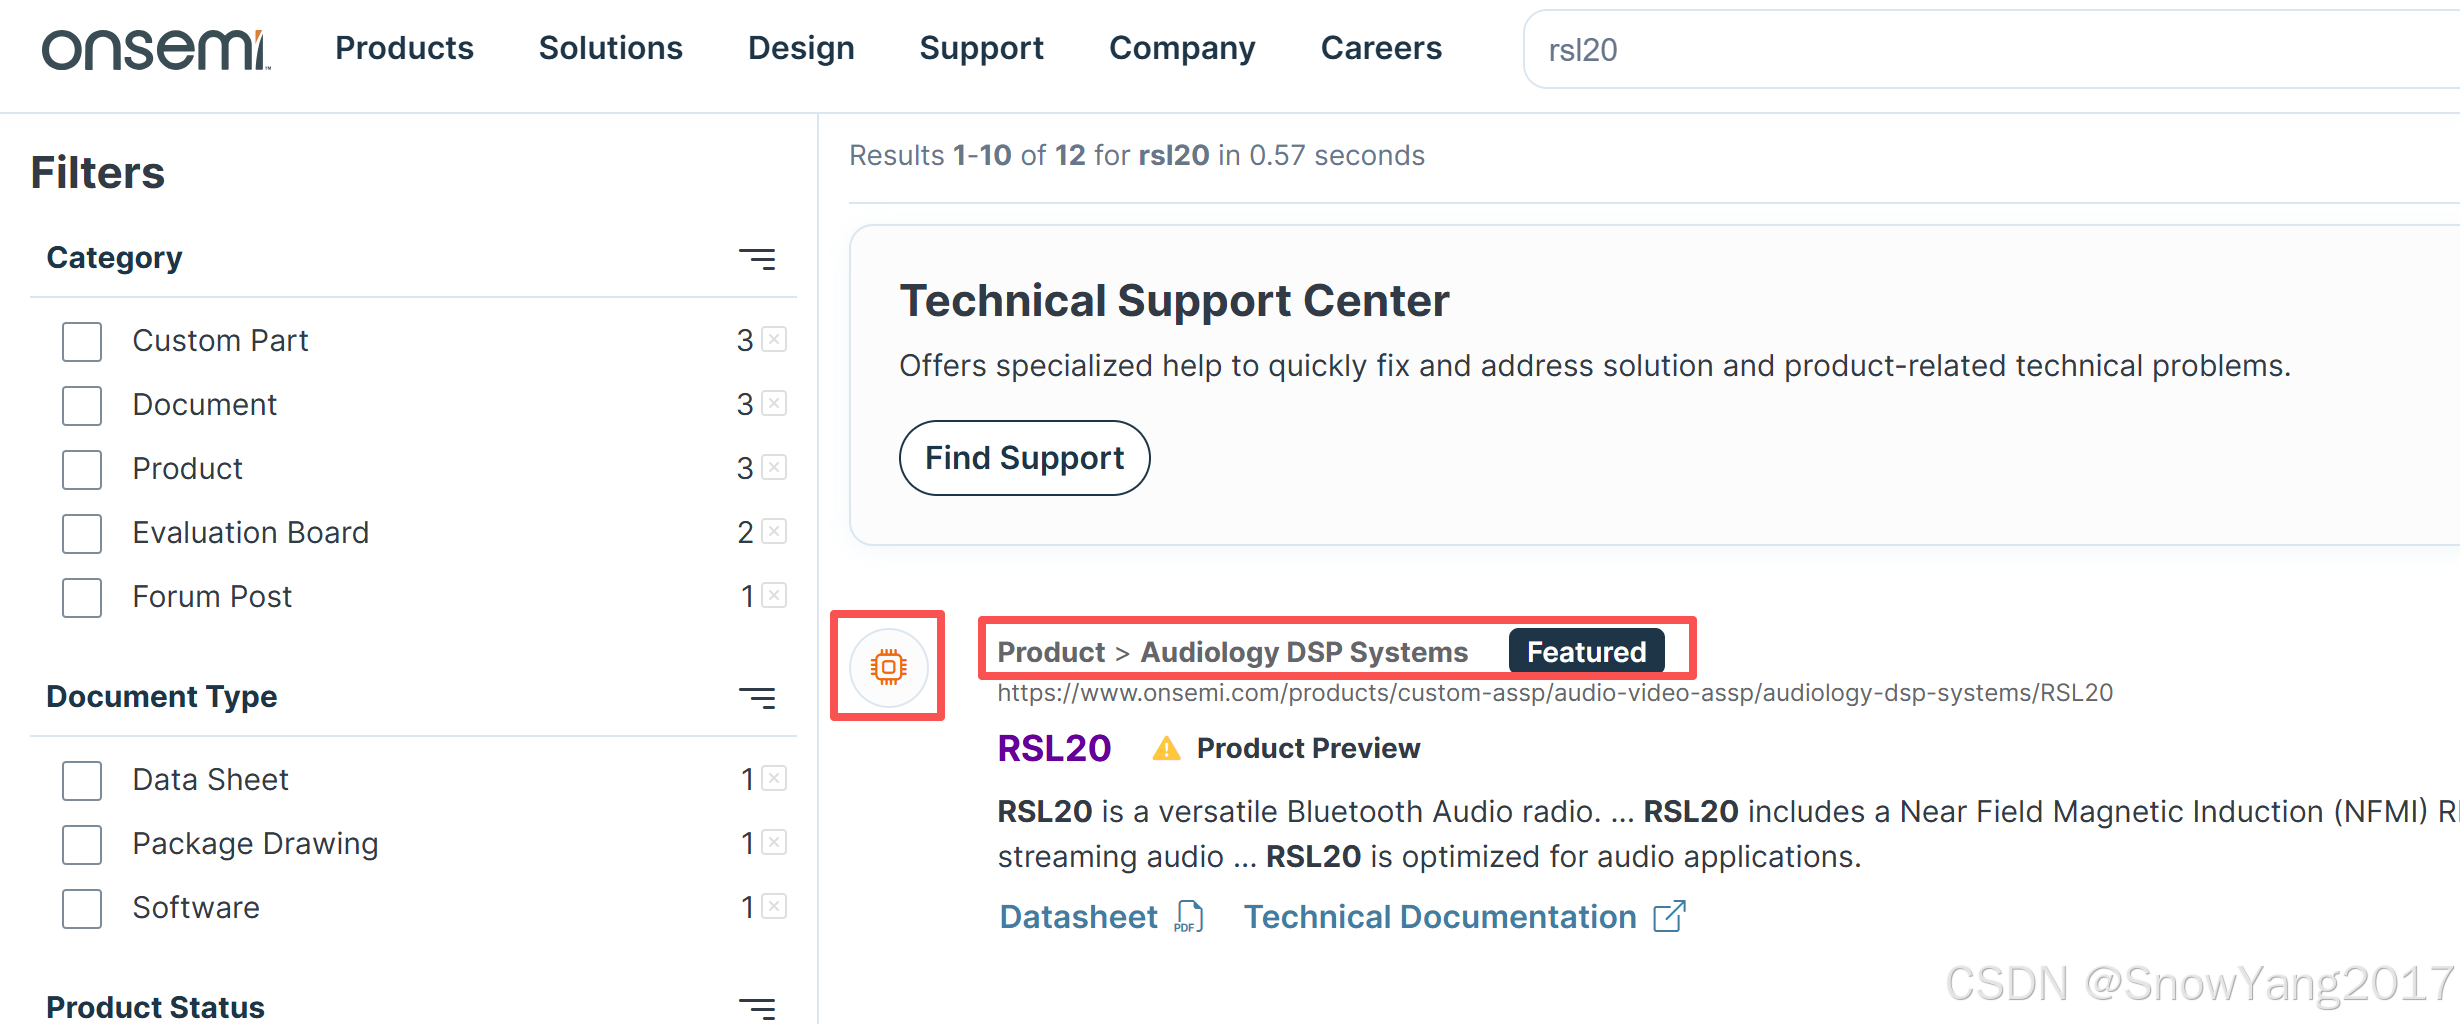Screen dimensions: 2460x1024
Task: Check the Data Sheet checkbox
Action: (82, 780)
